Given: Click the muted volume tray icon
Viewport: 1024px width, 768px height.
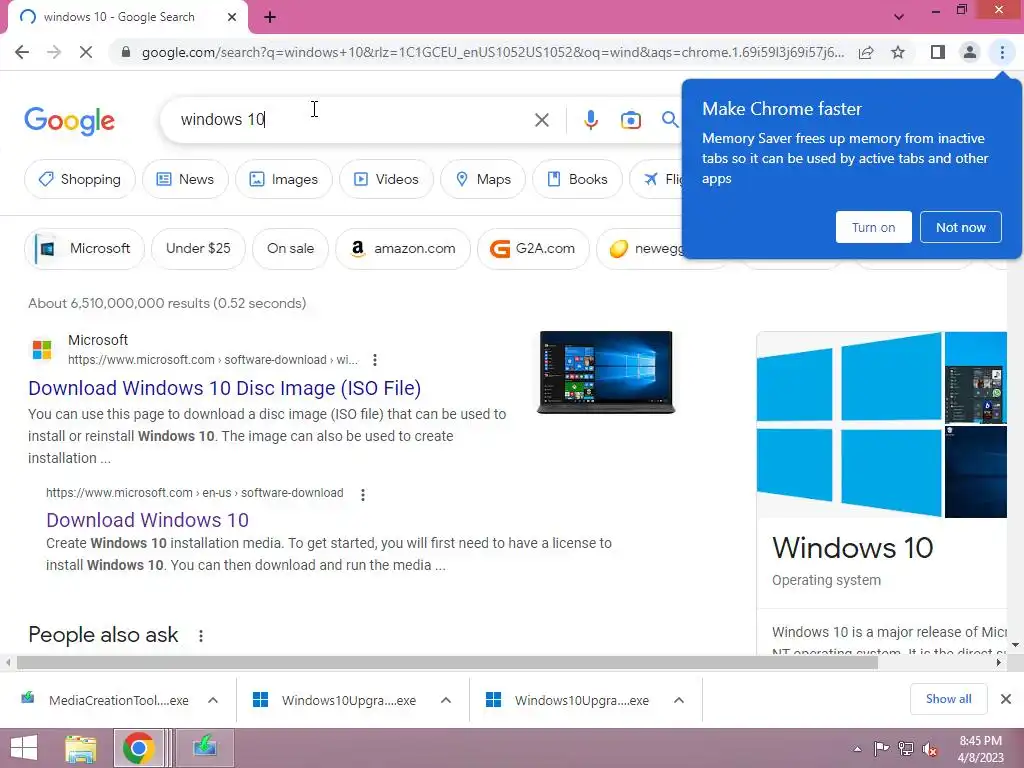Looking at the screenshot, I should (x=930, y=749).
